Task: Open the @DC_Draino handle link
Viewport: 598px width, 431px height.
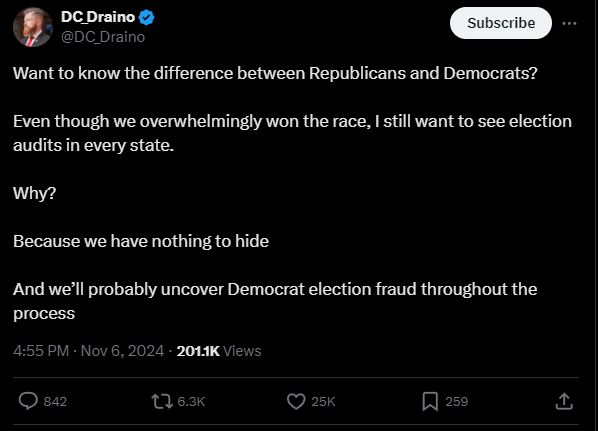Action: pyautogui.click(x=103, y=37)
